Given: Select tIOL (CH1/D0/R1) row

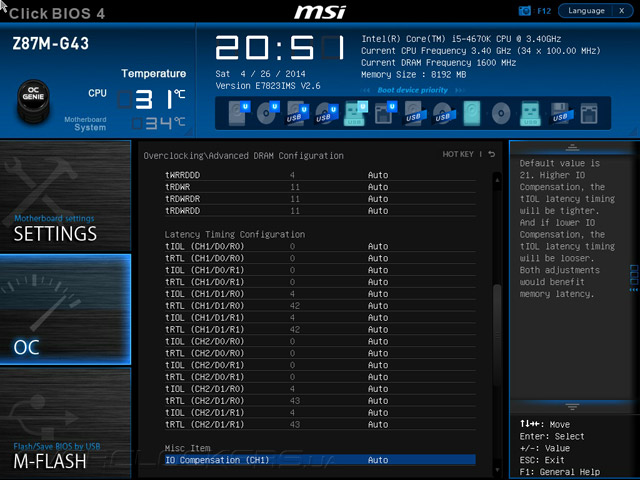Looking at the screenshot, I should click(x=320, y=270).
